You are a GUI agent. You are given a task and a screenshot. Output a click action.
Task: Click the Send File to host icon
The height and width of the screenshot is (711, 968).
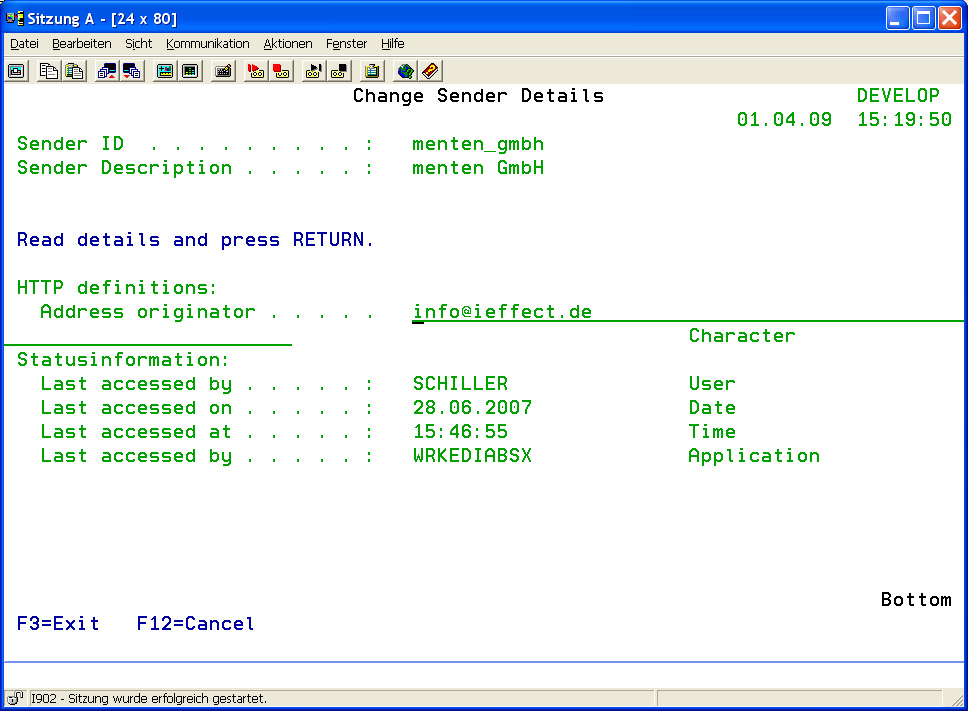[x=106, y=71]
